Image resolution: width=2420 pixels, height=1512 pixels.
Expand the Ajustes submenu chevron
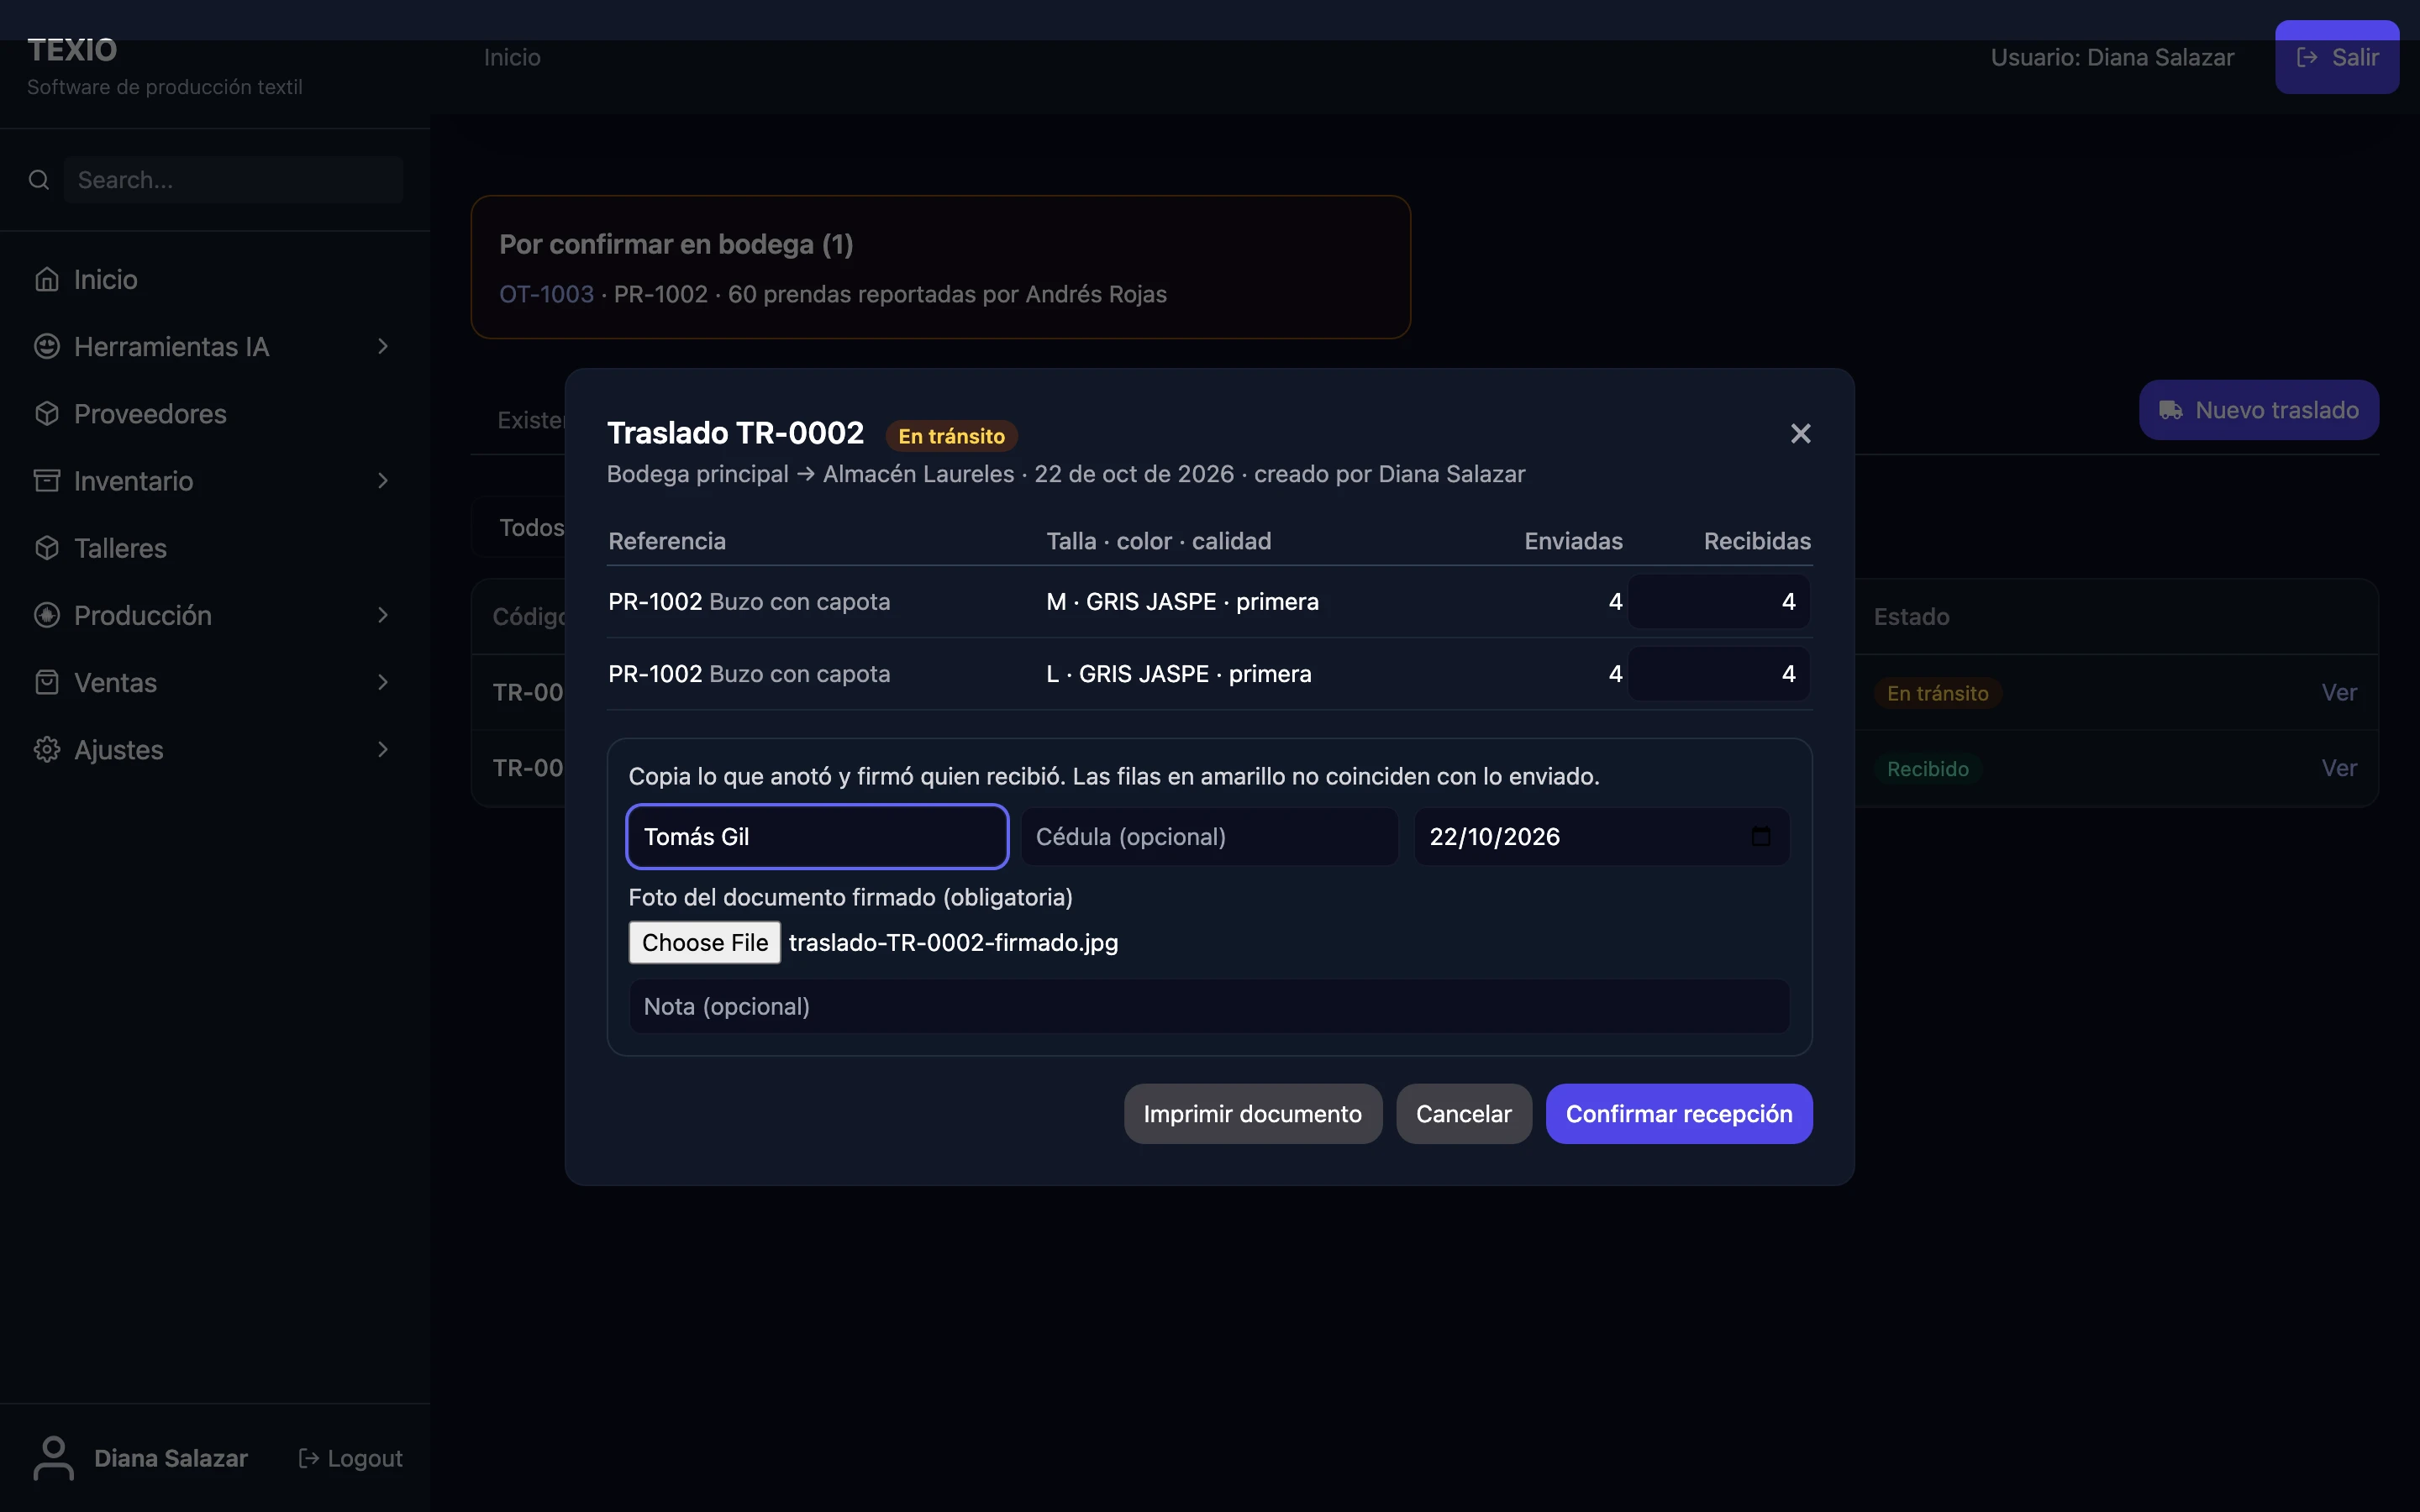(383, 749)
